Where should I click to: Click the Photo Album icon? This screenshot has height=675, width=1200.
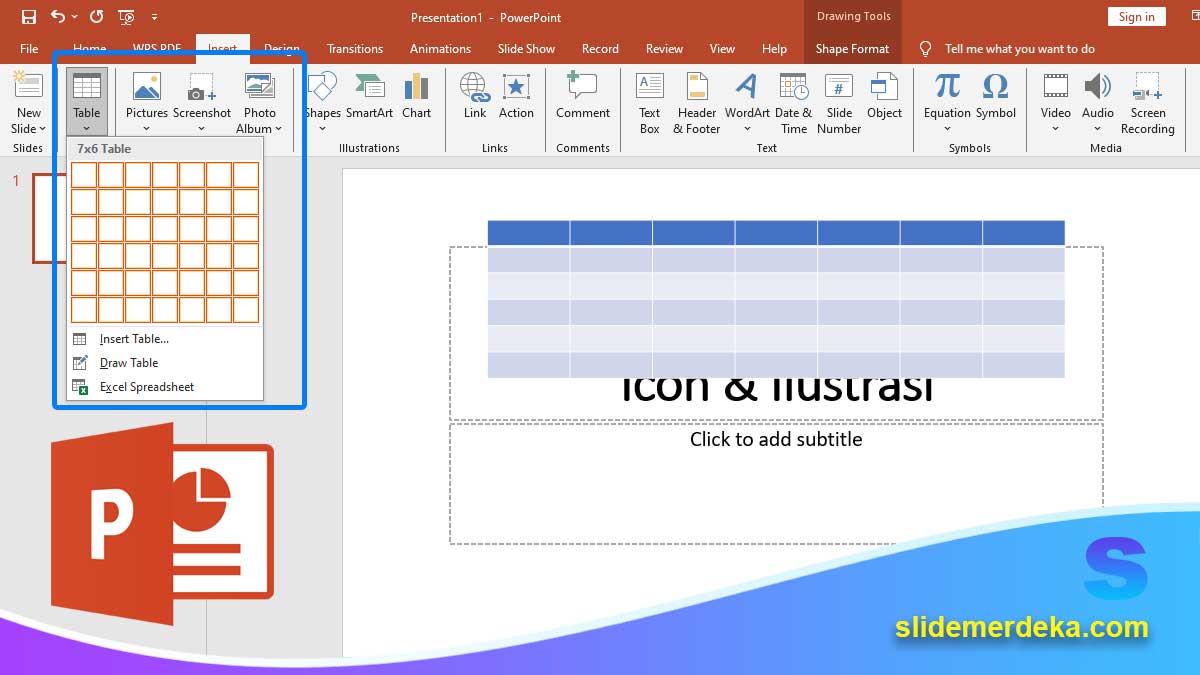tap(260, 87)
